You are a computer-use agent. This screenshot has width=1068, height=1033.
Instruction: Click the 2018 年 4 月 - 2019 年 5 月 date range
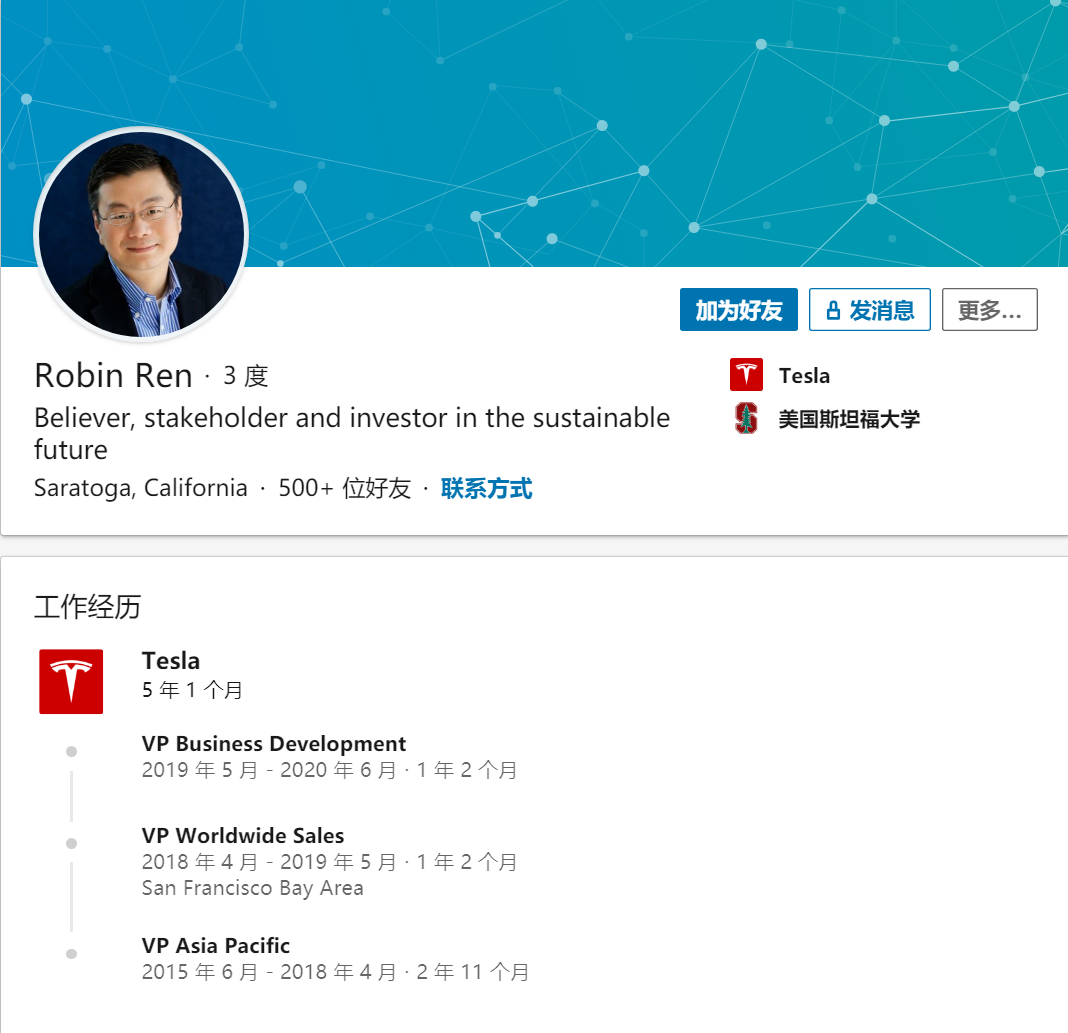tap(269, 862)
